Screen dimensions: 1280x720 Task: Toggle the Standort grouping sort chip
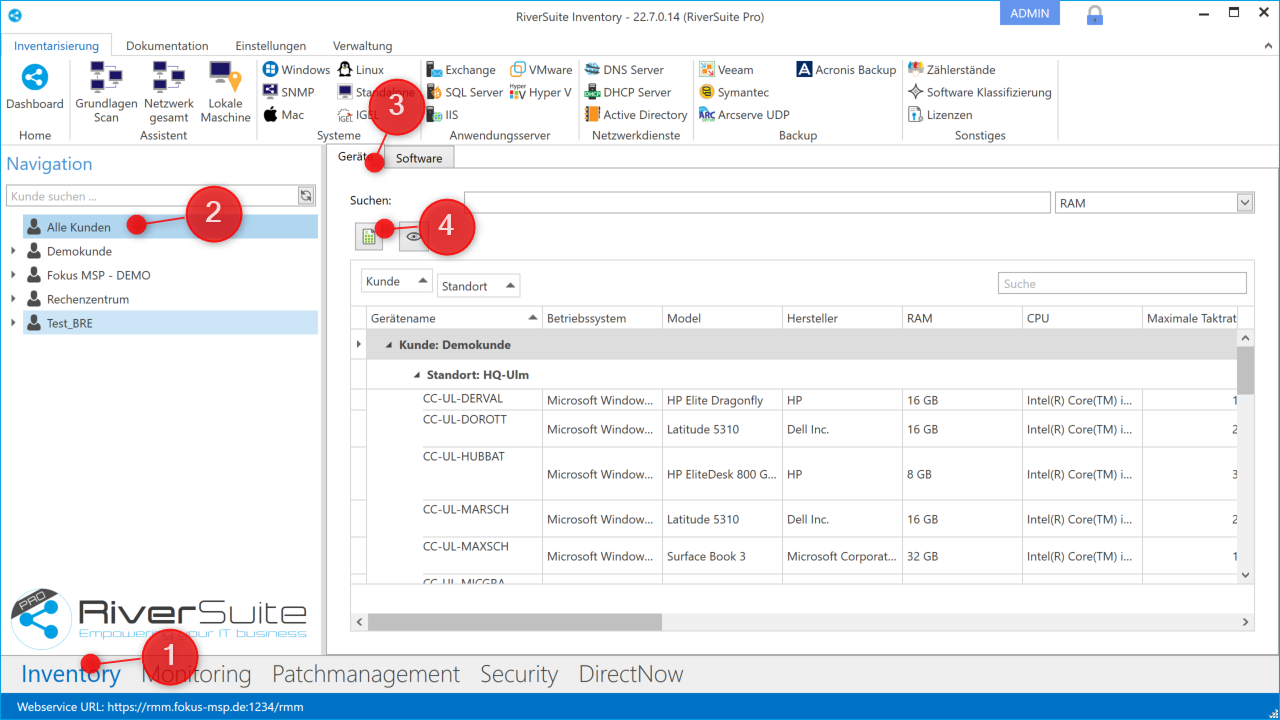[x=478, y=286]
